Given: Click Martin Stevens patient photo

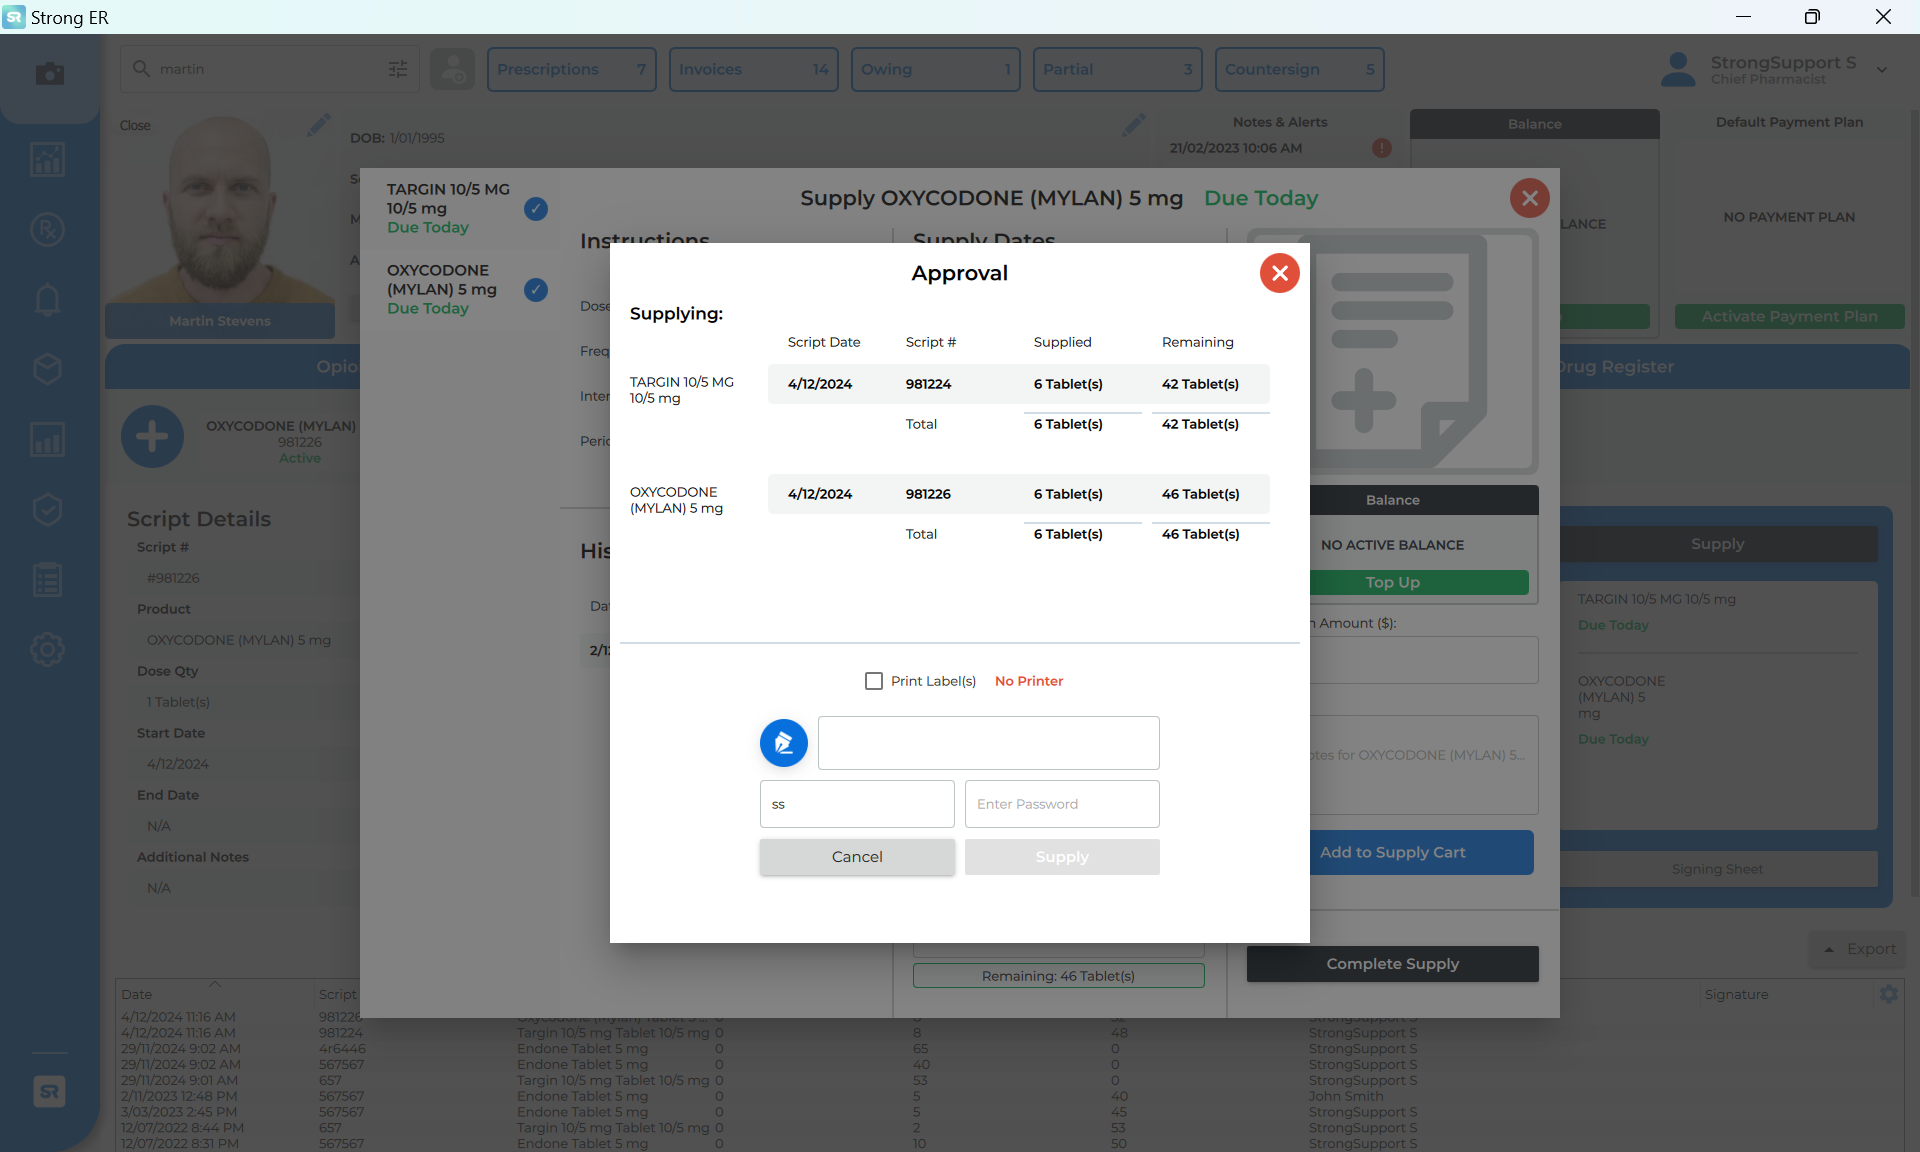Looking at the screenshot, I should pyautogui.click(x=220, y=210).
